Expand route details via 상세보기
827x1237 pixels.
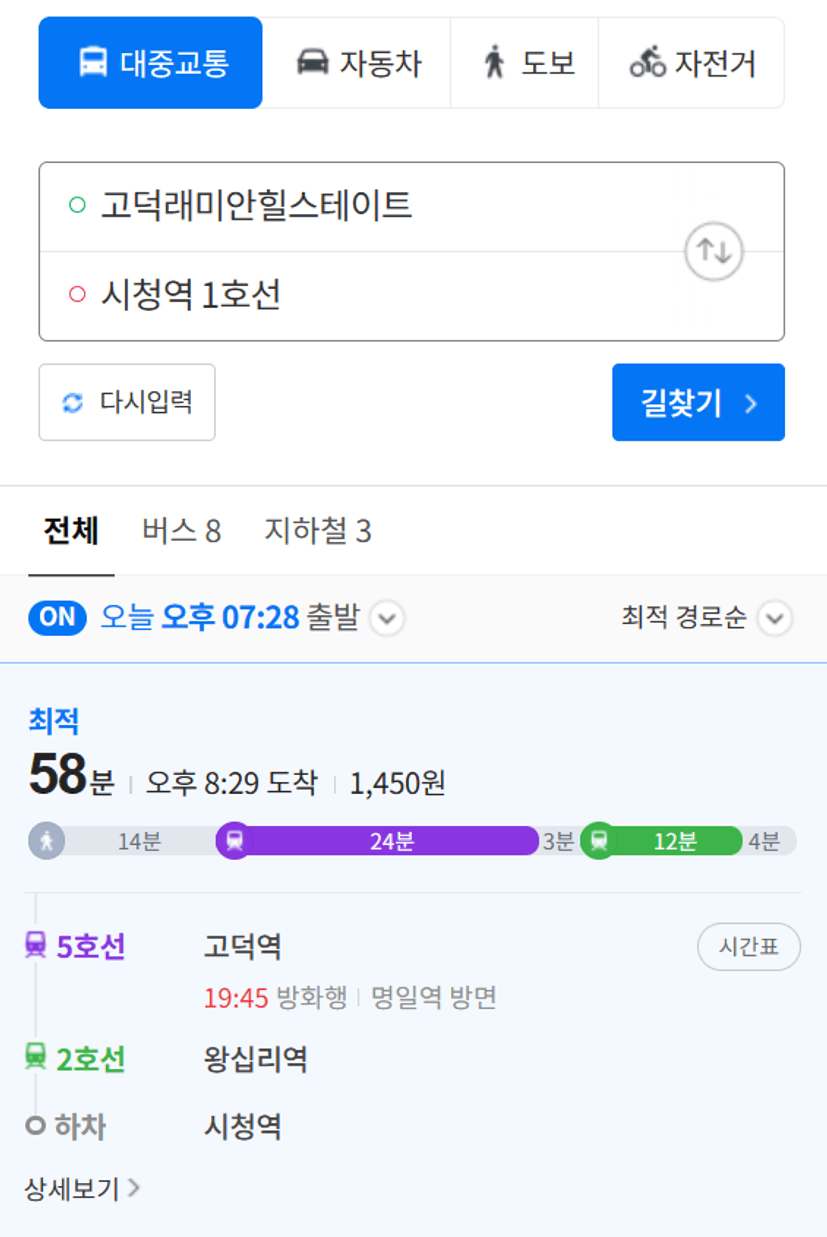click(82, 1188)
